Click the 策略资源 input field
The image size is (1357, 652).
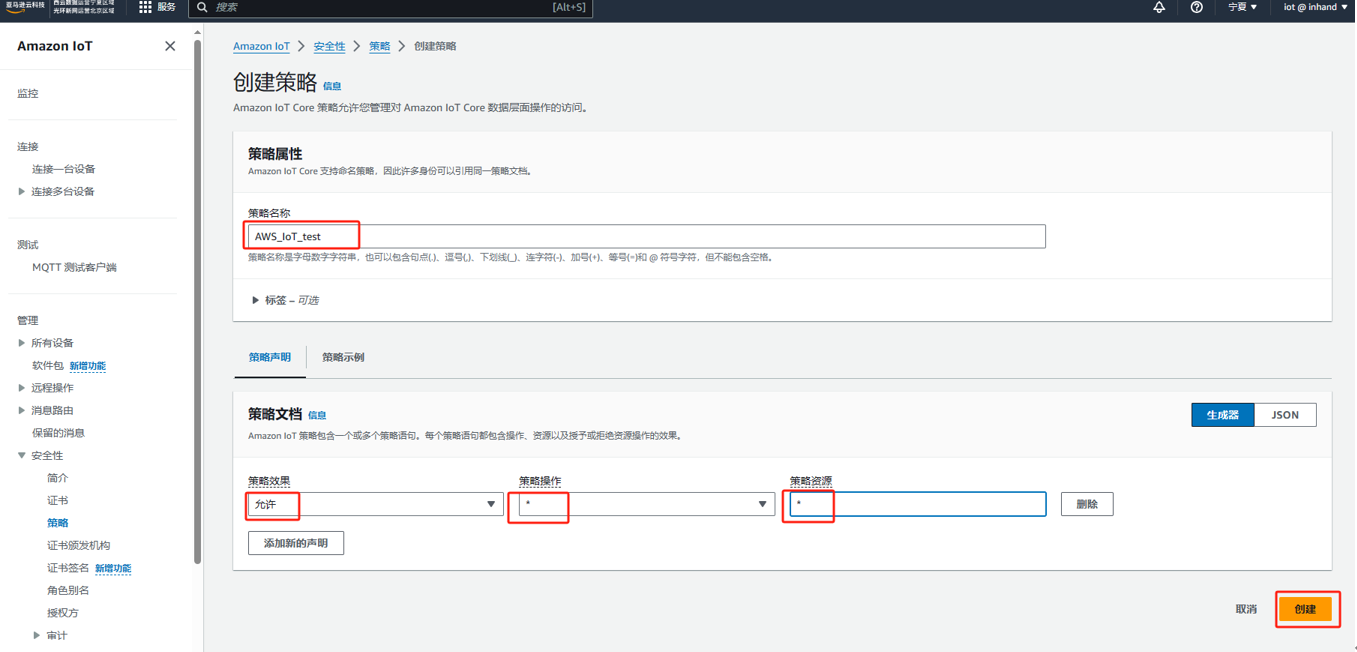(918, 504)
